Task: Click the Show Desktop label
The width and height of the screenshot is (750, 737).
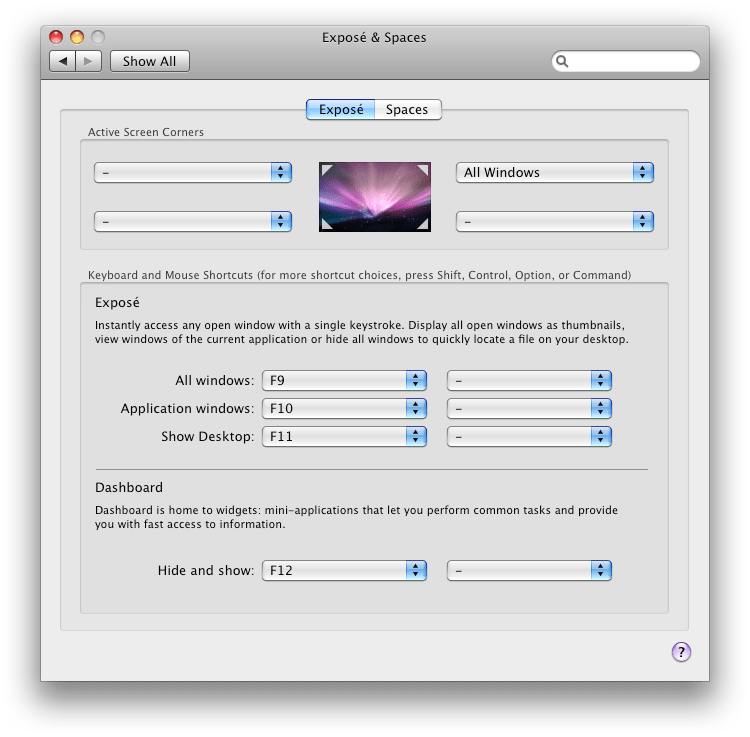Action: click(208, 436)
